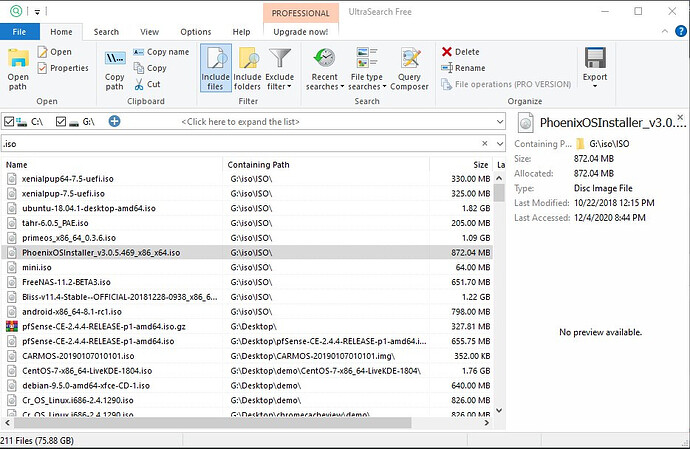Click the Upgrade now! button

point(301,32)
